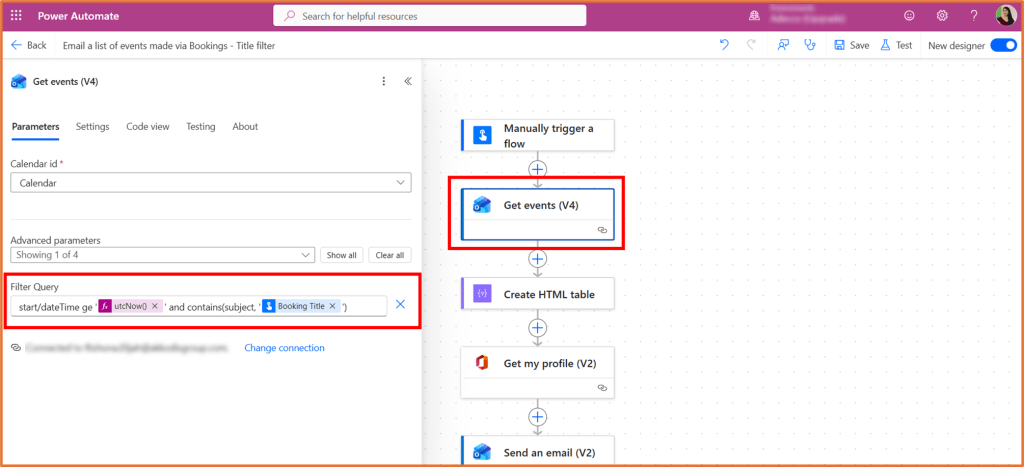Image resolution: width=1024 pixels, height=467 pixels.
Task: Click the search for helpful resources box
Action: (430, 16)
